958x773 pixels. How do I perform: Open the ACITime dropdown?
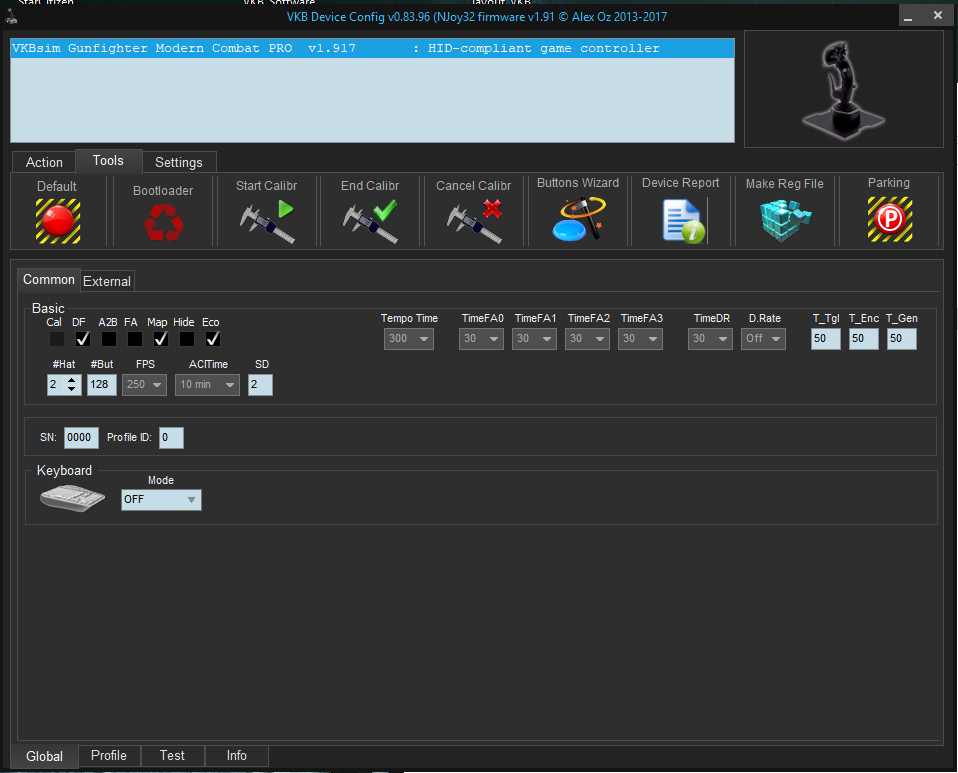click(207, 384)
